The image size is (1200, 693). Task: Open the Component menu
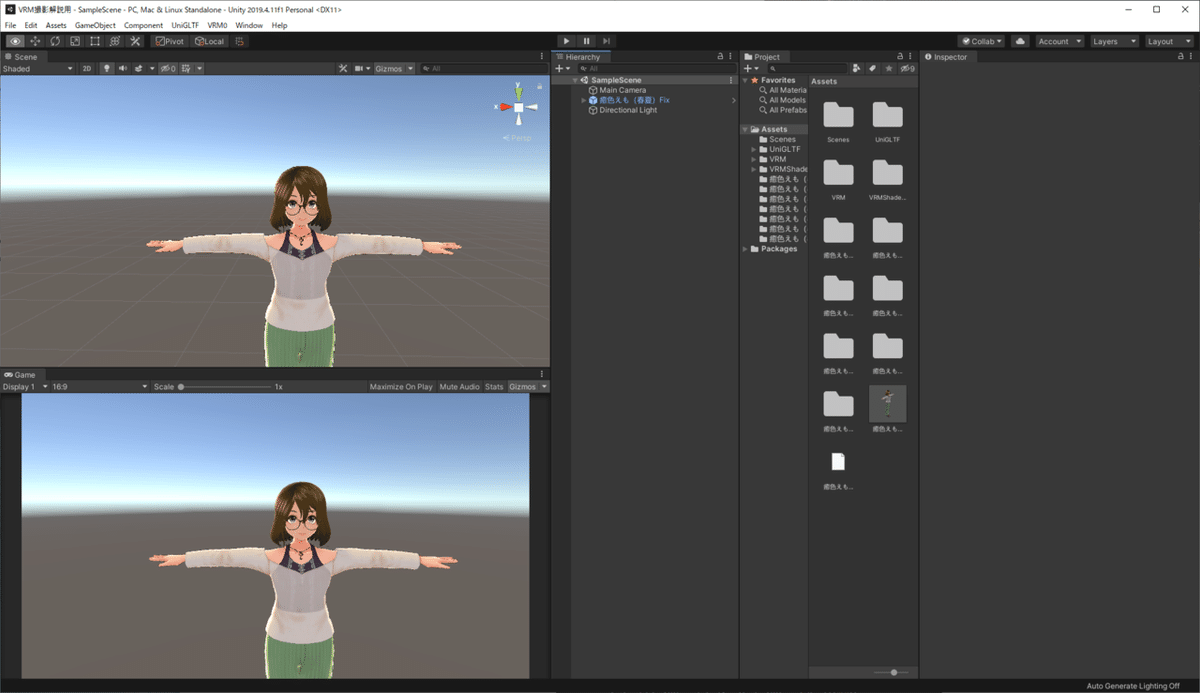click(144, 25)
